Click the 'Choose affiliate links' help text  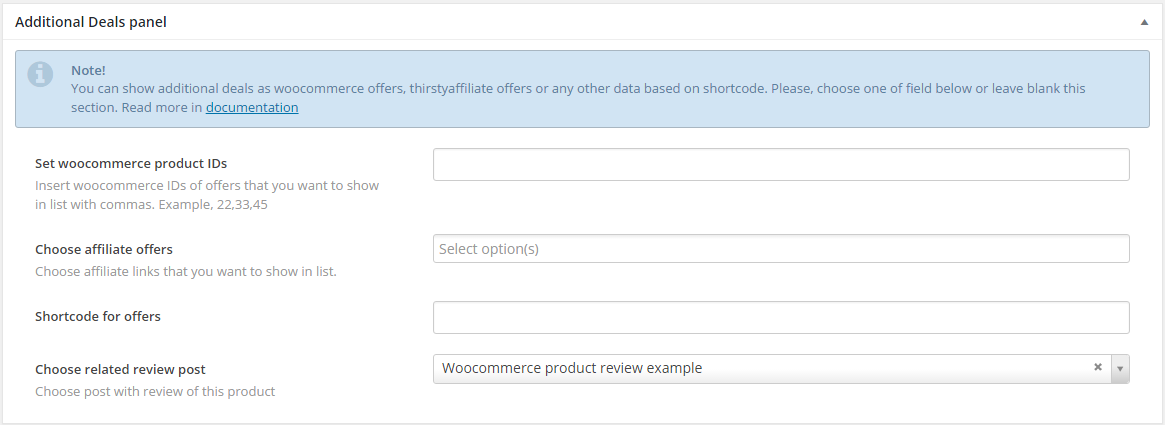(185, 271)
